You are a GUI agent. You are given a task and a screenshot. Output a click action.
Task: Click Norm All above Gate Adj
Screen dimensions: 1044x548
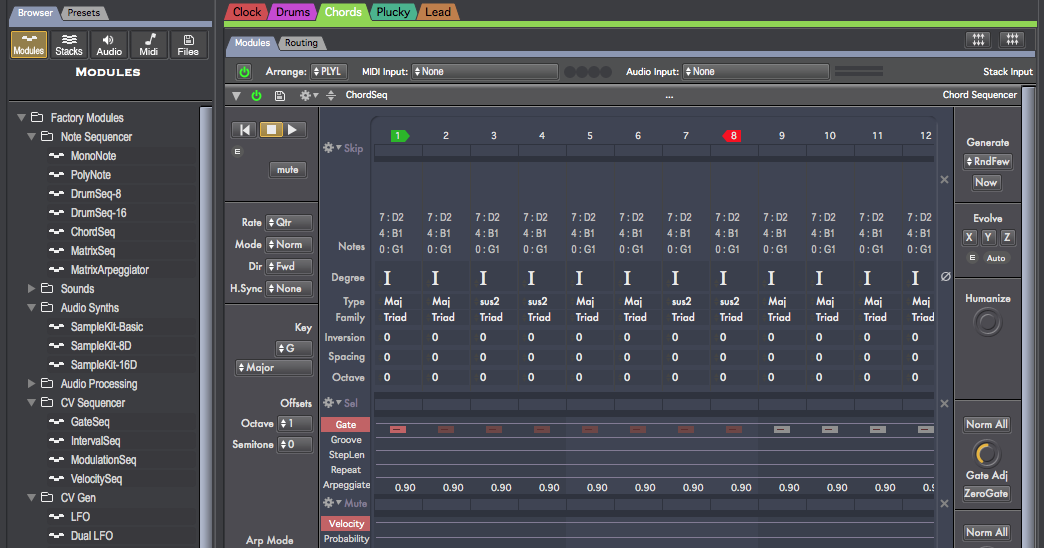987,424
